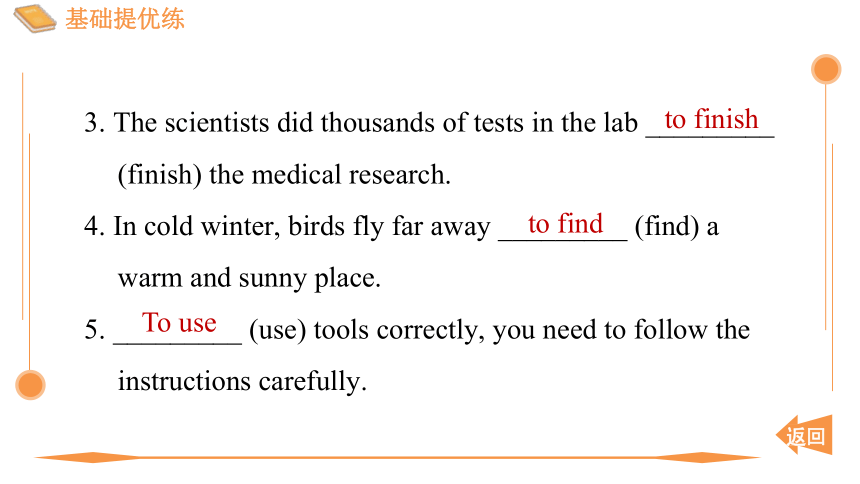
Task: Click question number 3 text
Action: tap(94, 122)
